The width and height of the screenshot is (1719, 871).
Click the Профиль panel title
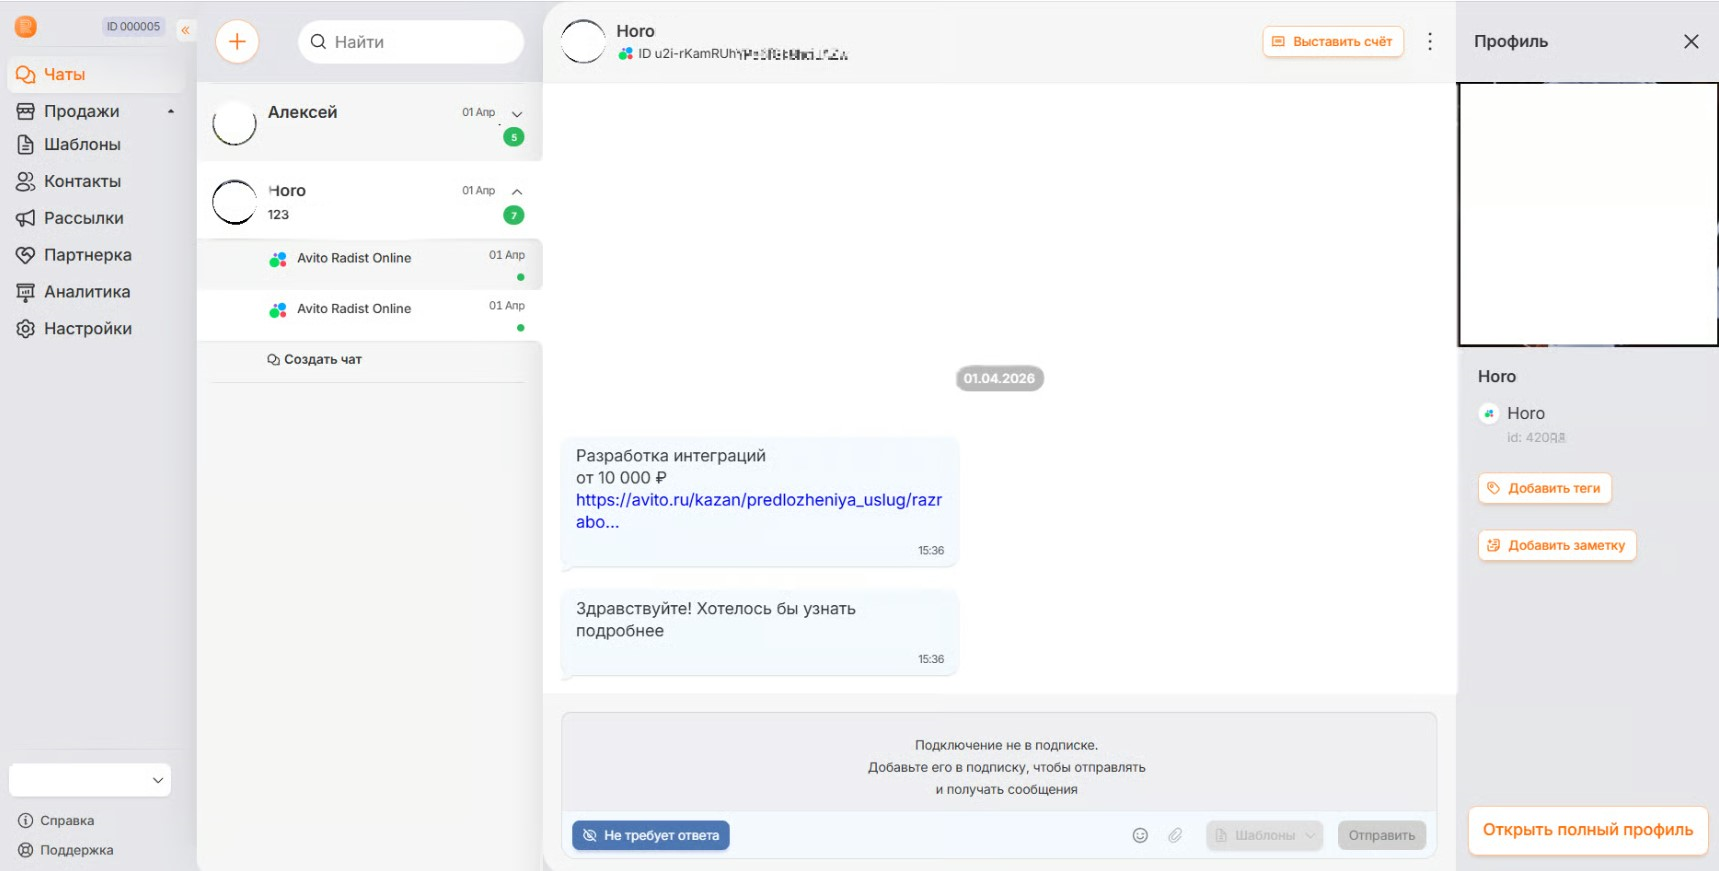coord(1511,42)
